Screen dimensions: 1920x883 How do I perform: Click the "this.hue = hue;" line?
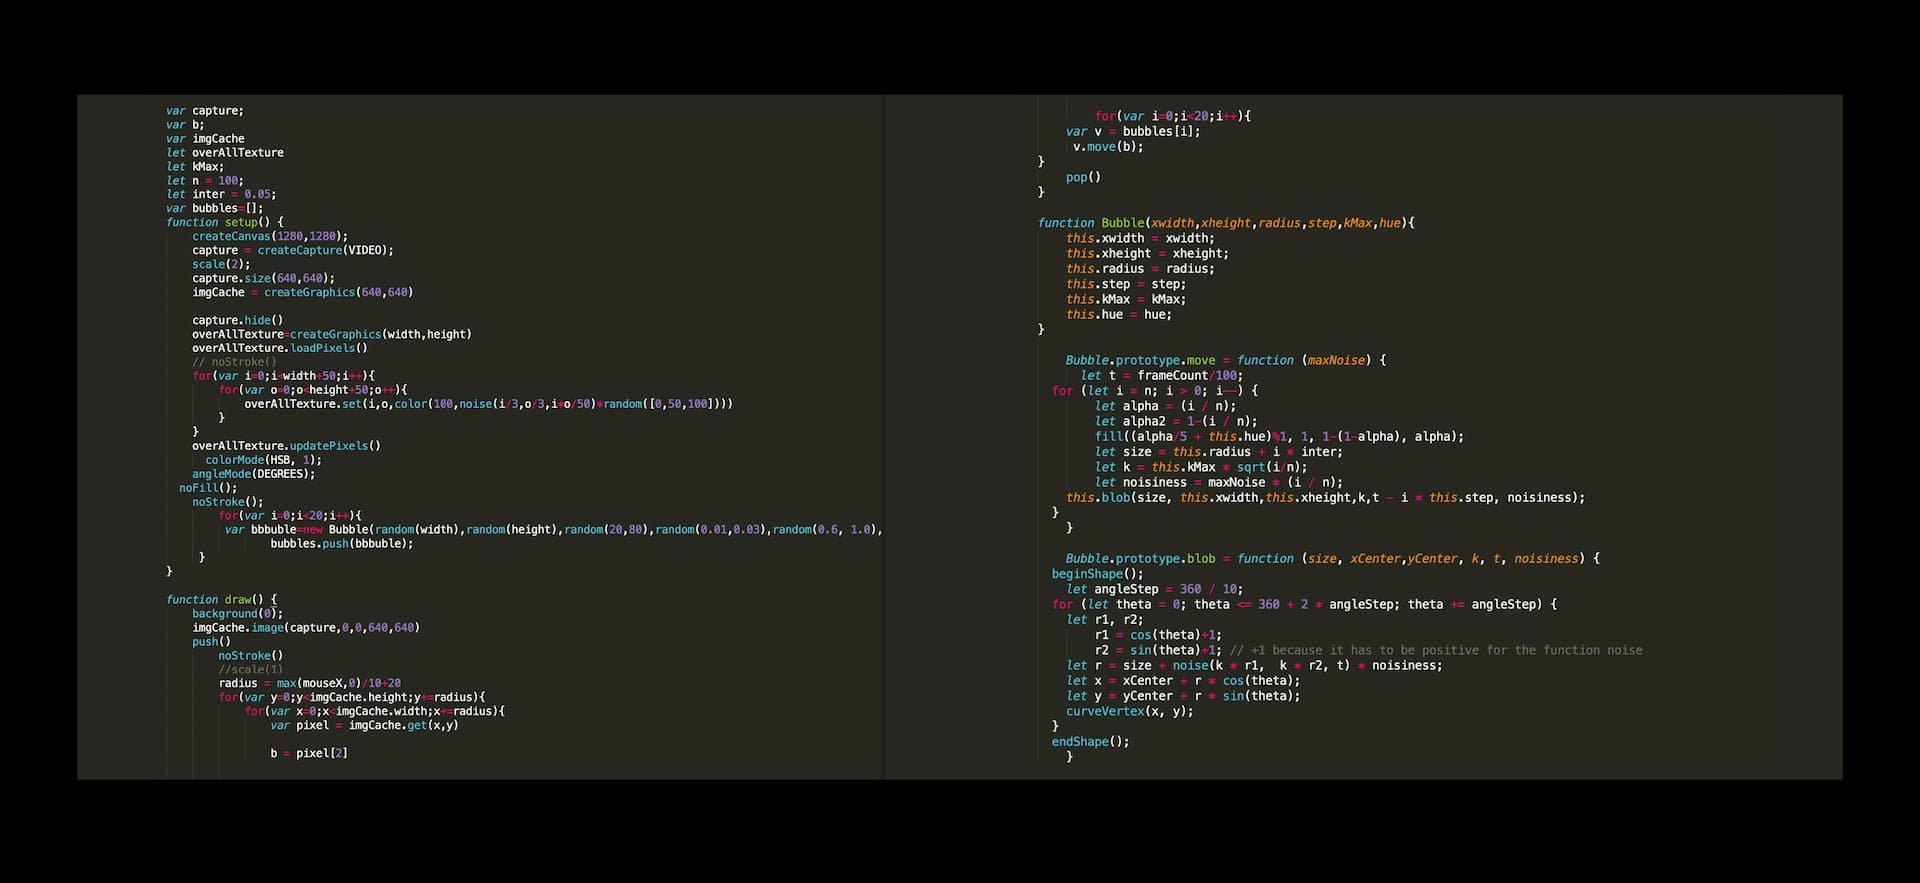[x=1118, y=314]
